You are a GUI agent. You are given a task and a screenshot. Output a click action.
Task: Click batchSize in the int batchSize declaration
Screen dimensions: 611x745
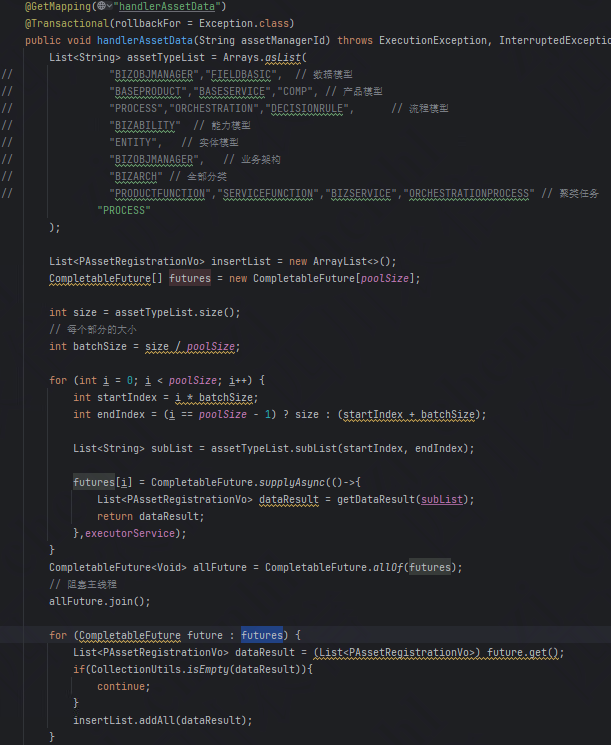pyautogui.click(x=100, y=346)
